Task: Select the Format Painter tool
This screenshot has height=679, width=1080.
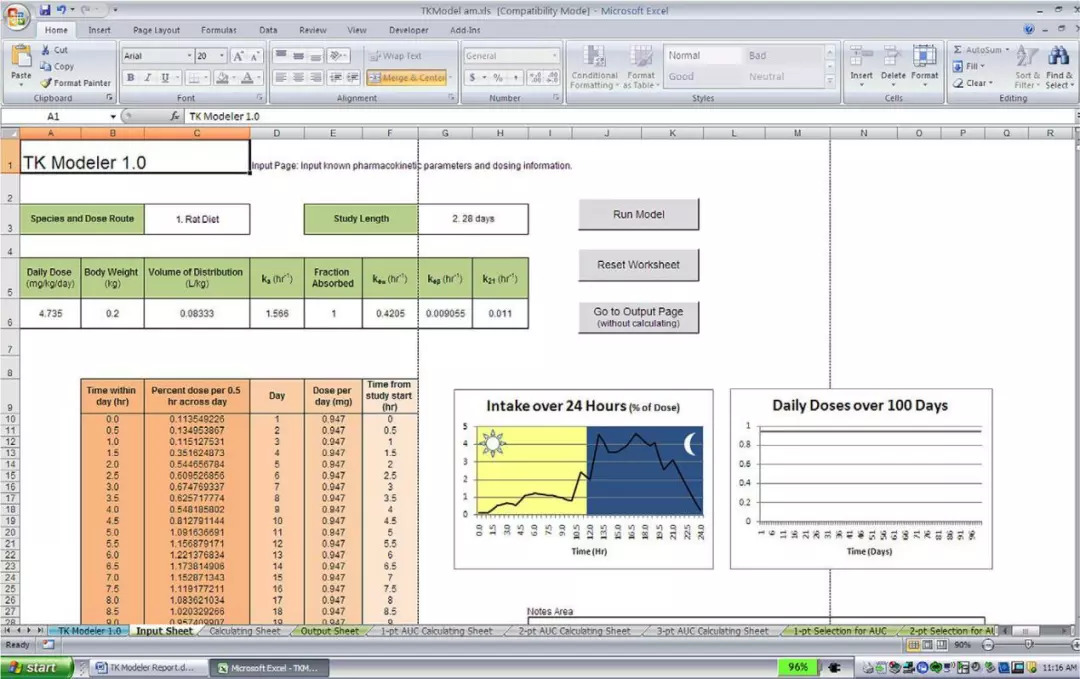Action: coord(75,83)
